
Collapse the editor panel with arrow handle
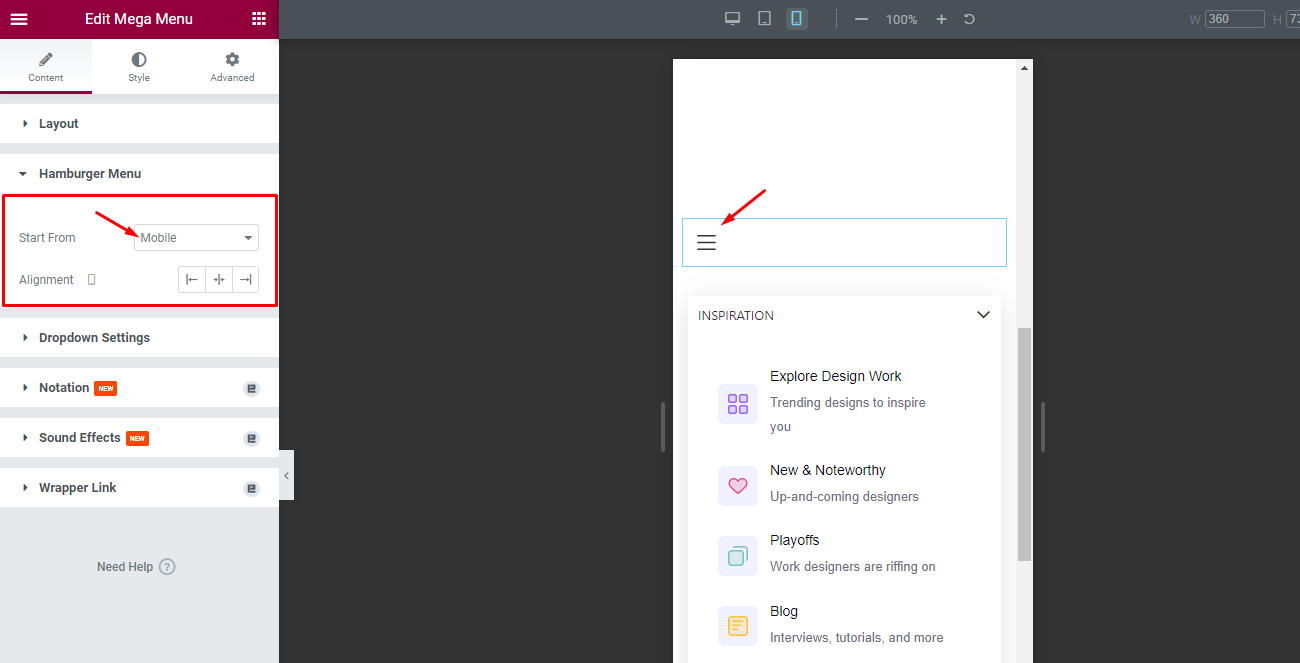(285, 475)
